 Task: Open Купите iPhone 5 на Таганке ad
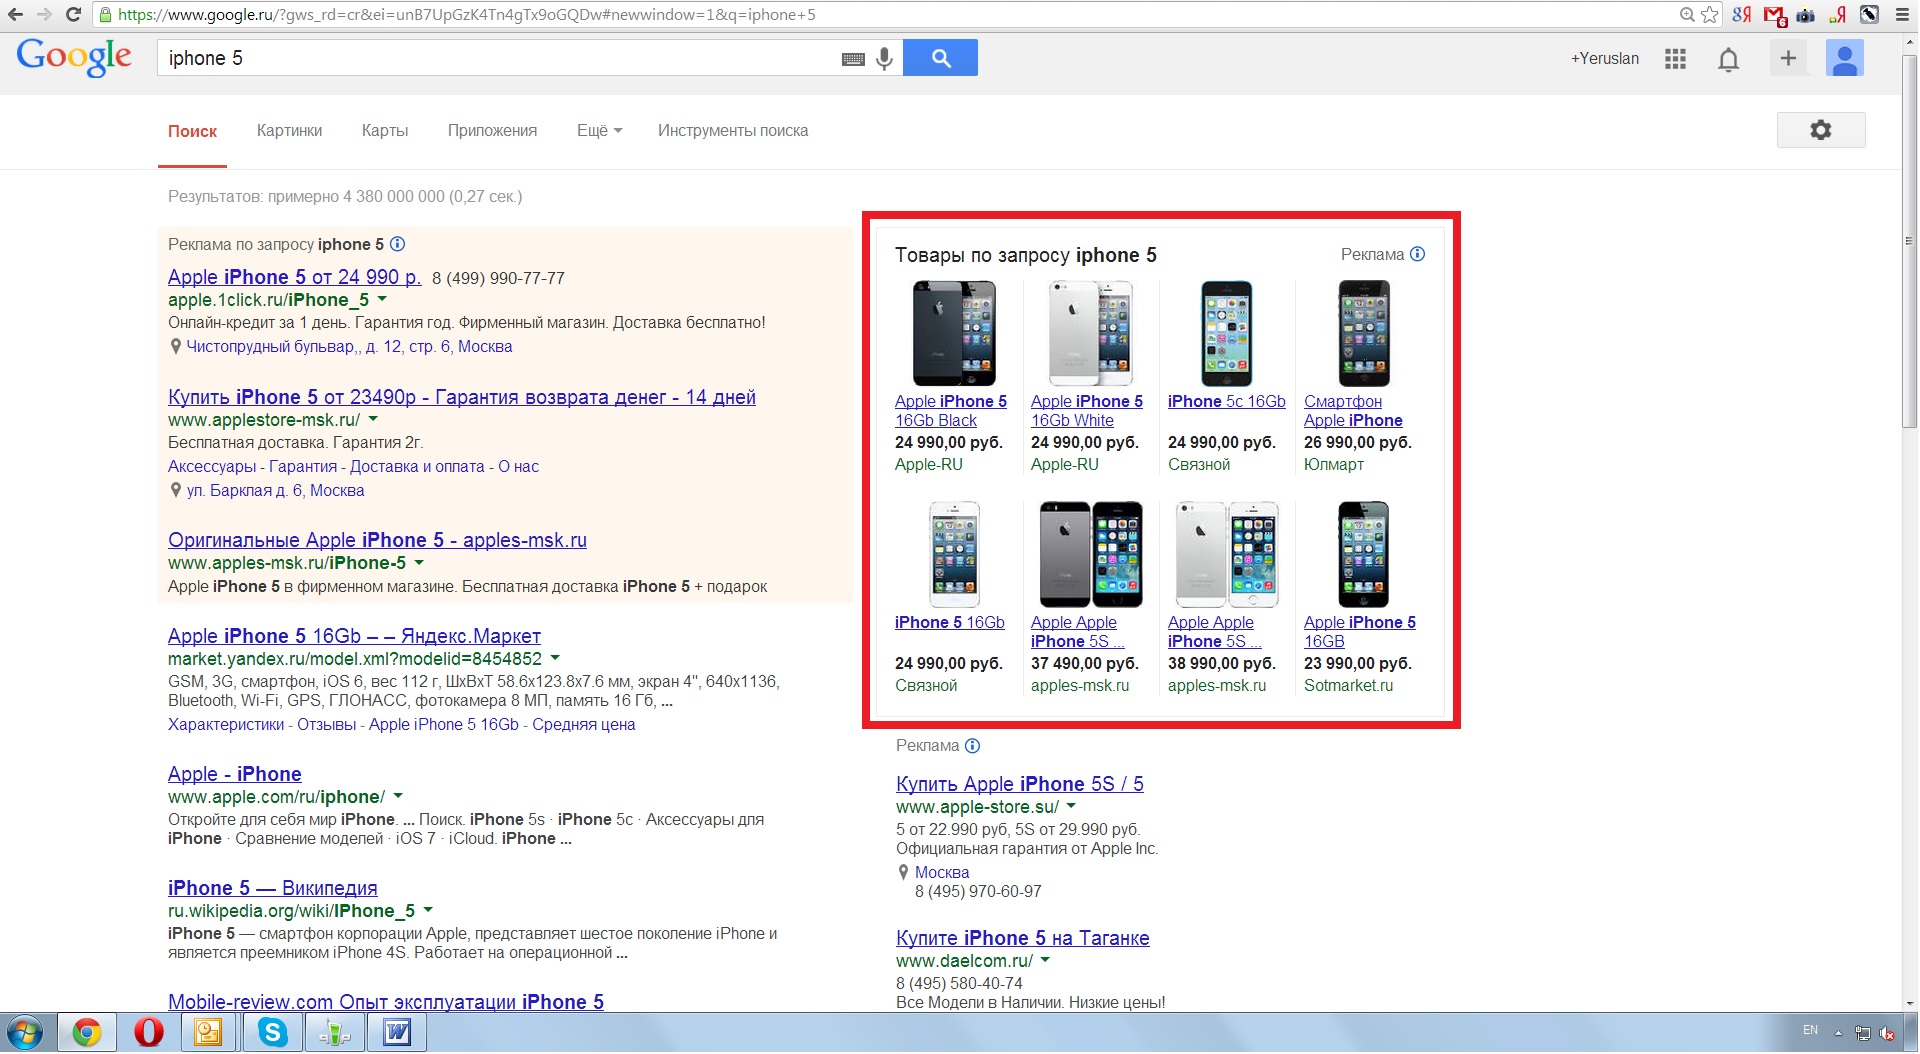click(x=1023, y=938)
